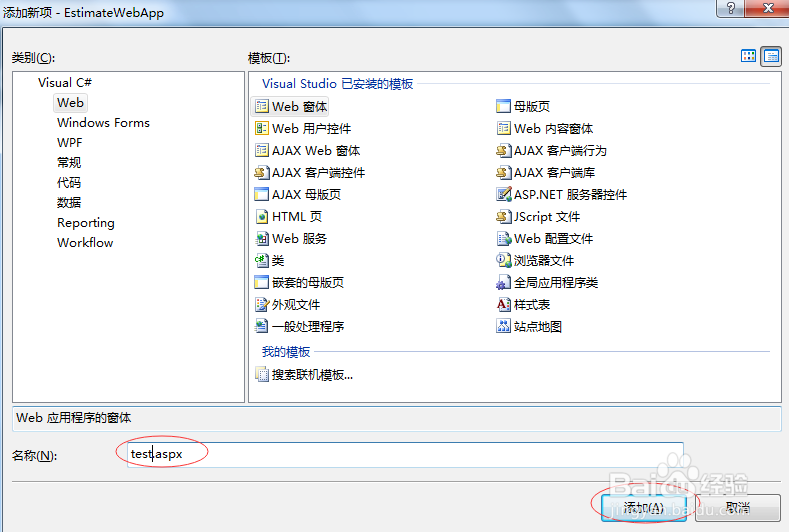The image size is (789, 532).
Task: Select the AJAX 客户端库 template icon
Action: point(503,173)
